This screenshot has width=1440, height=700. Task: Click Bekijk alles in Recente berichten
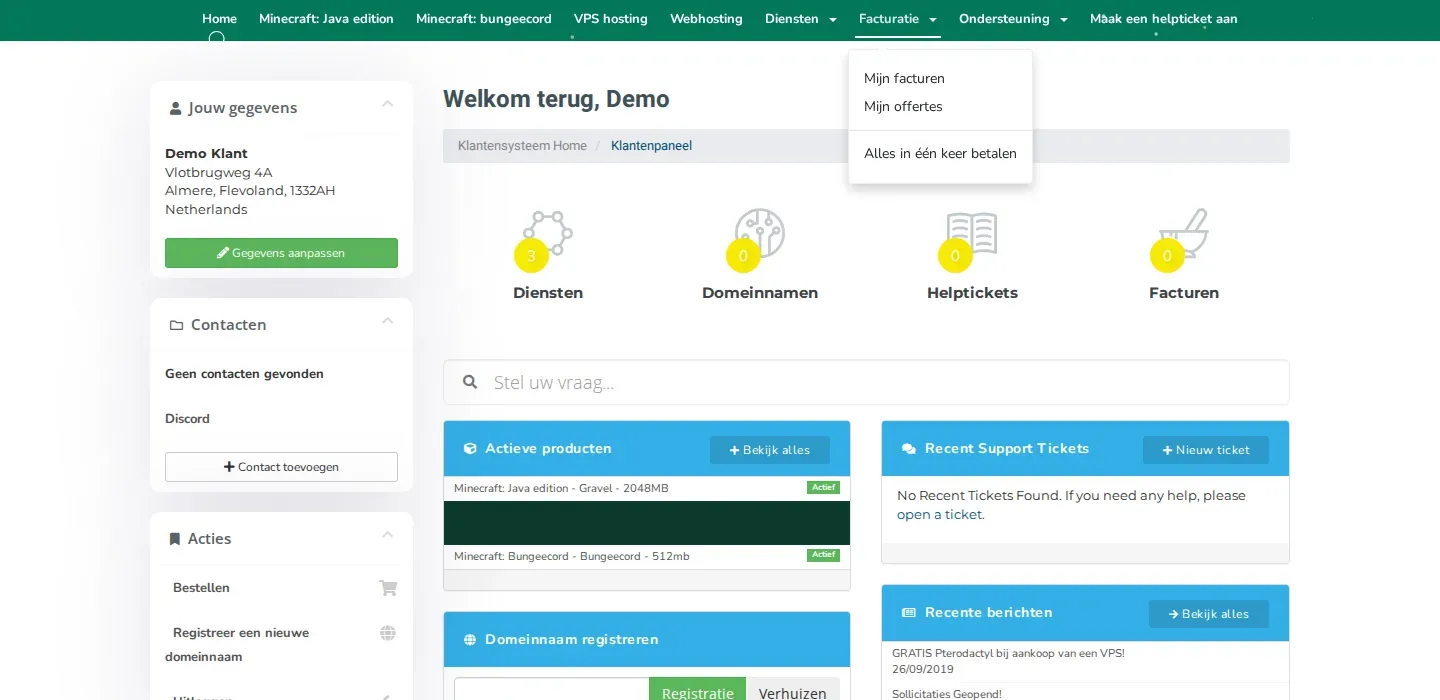click(x=1209, y=614)
